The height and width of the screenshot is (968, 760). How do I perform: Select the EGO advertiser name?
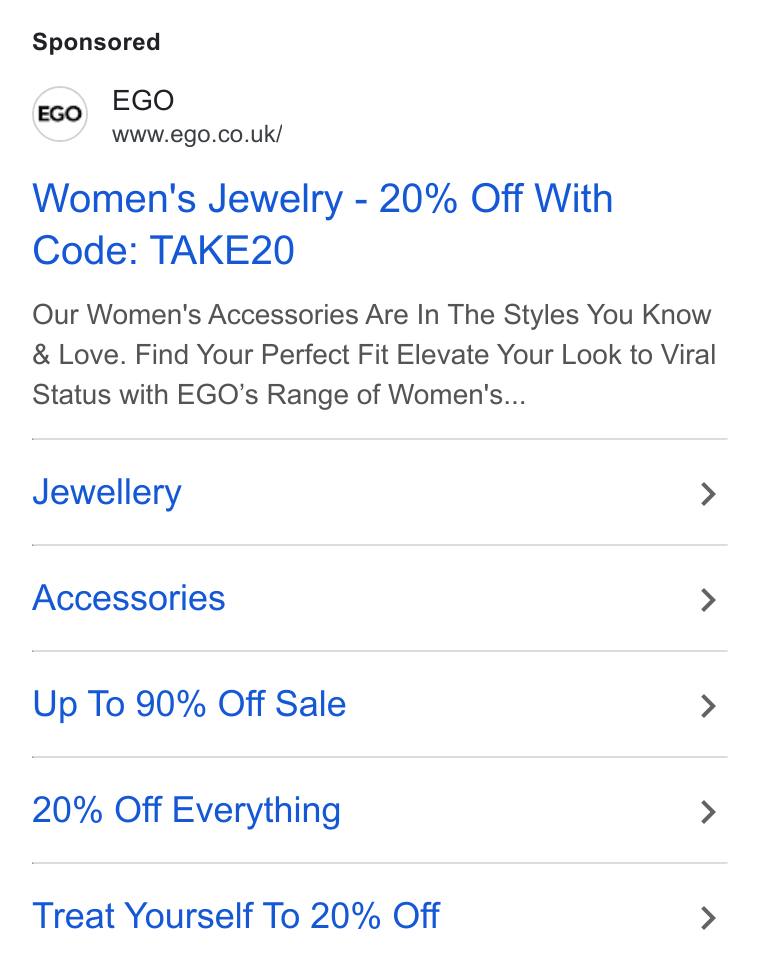click(143, 101)
